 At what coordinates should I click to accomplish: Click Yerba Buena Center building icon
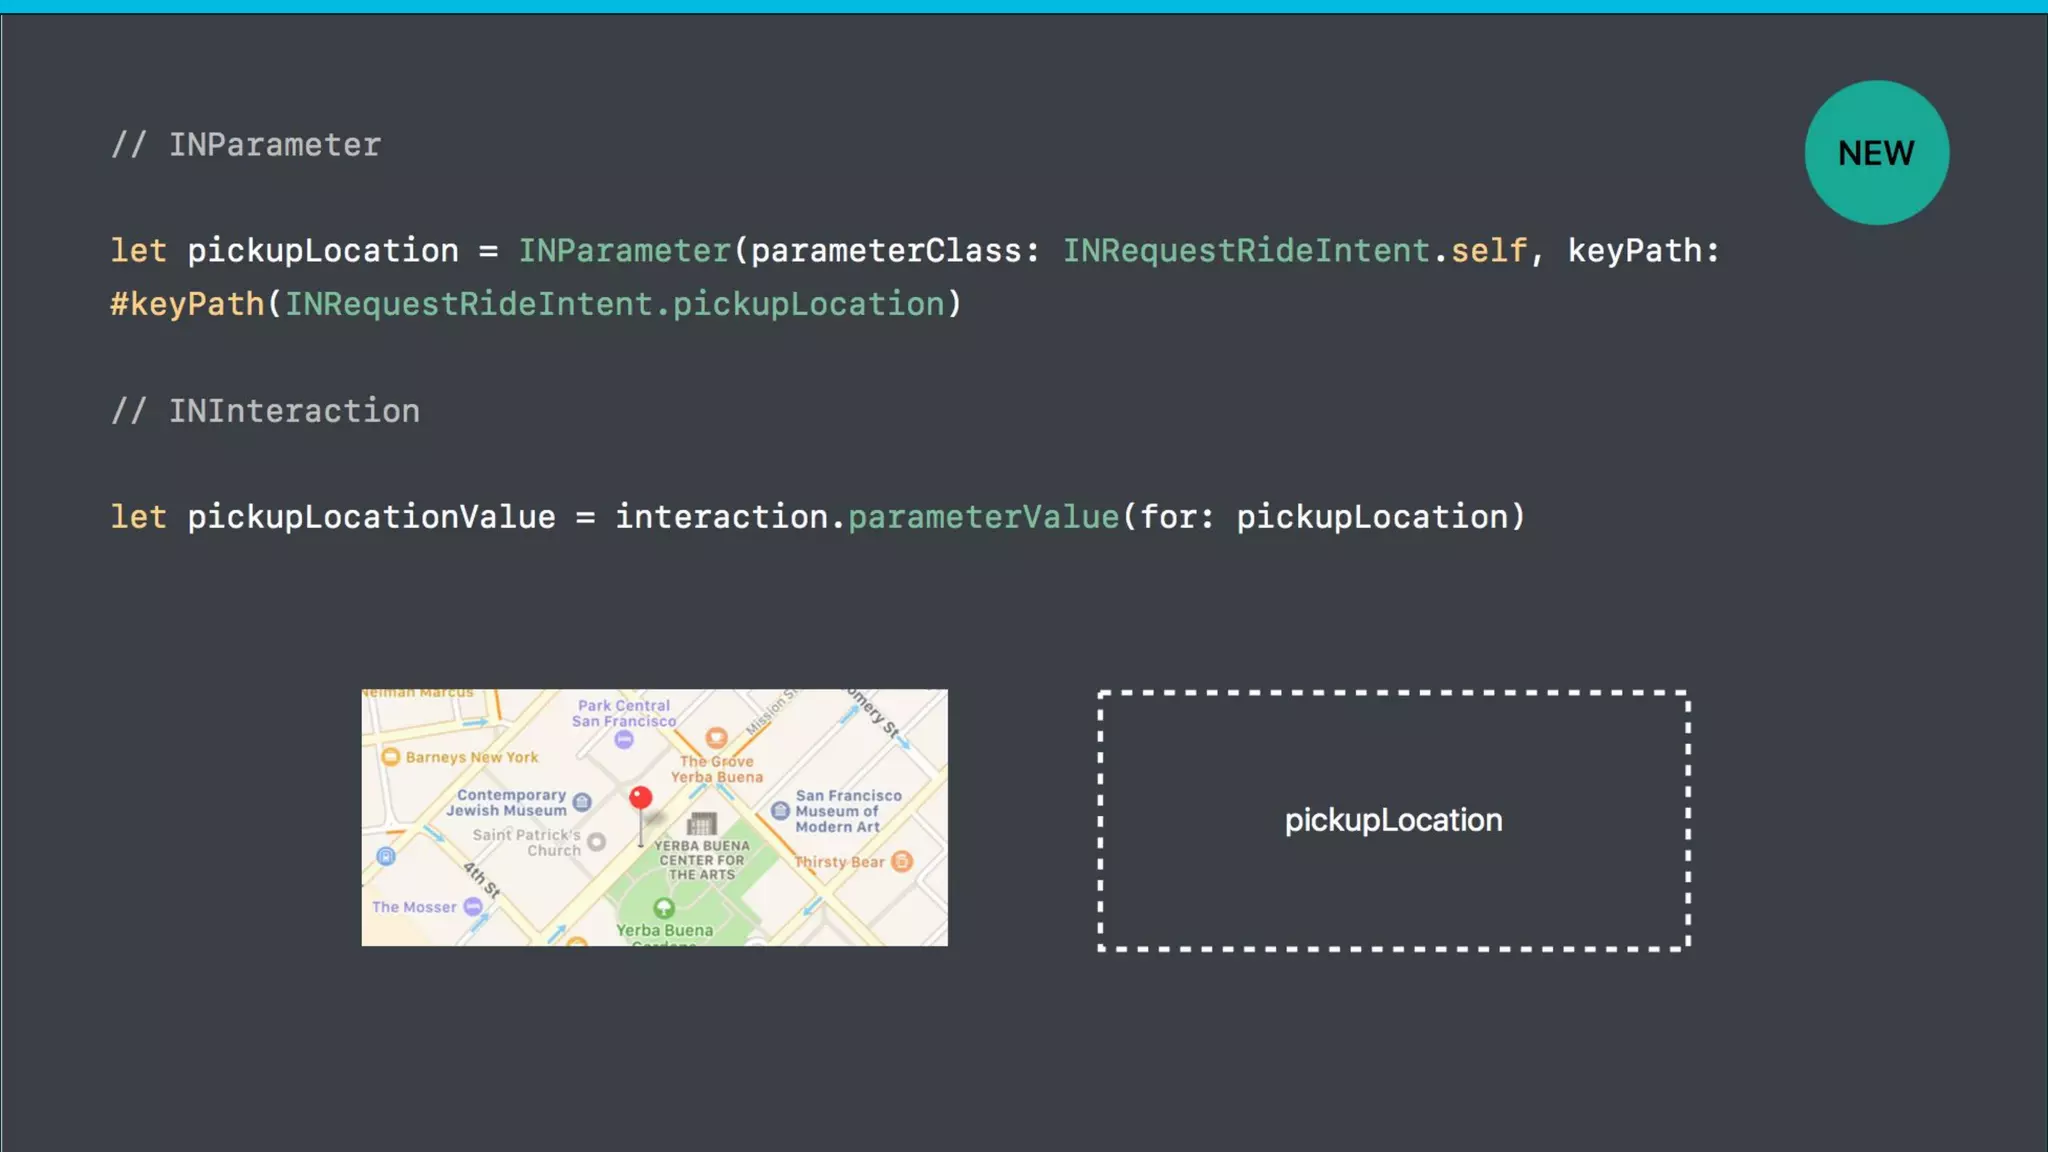click(702, 824)
